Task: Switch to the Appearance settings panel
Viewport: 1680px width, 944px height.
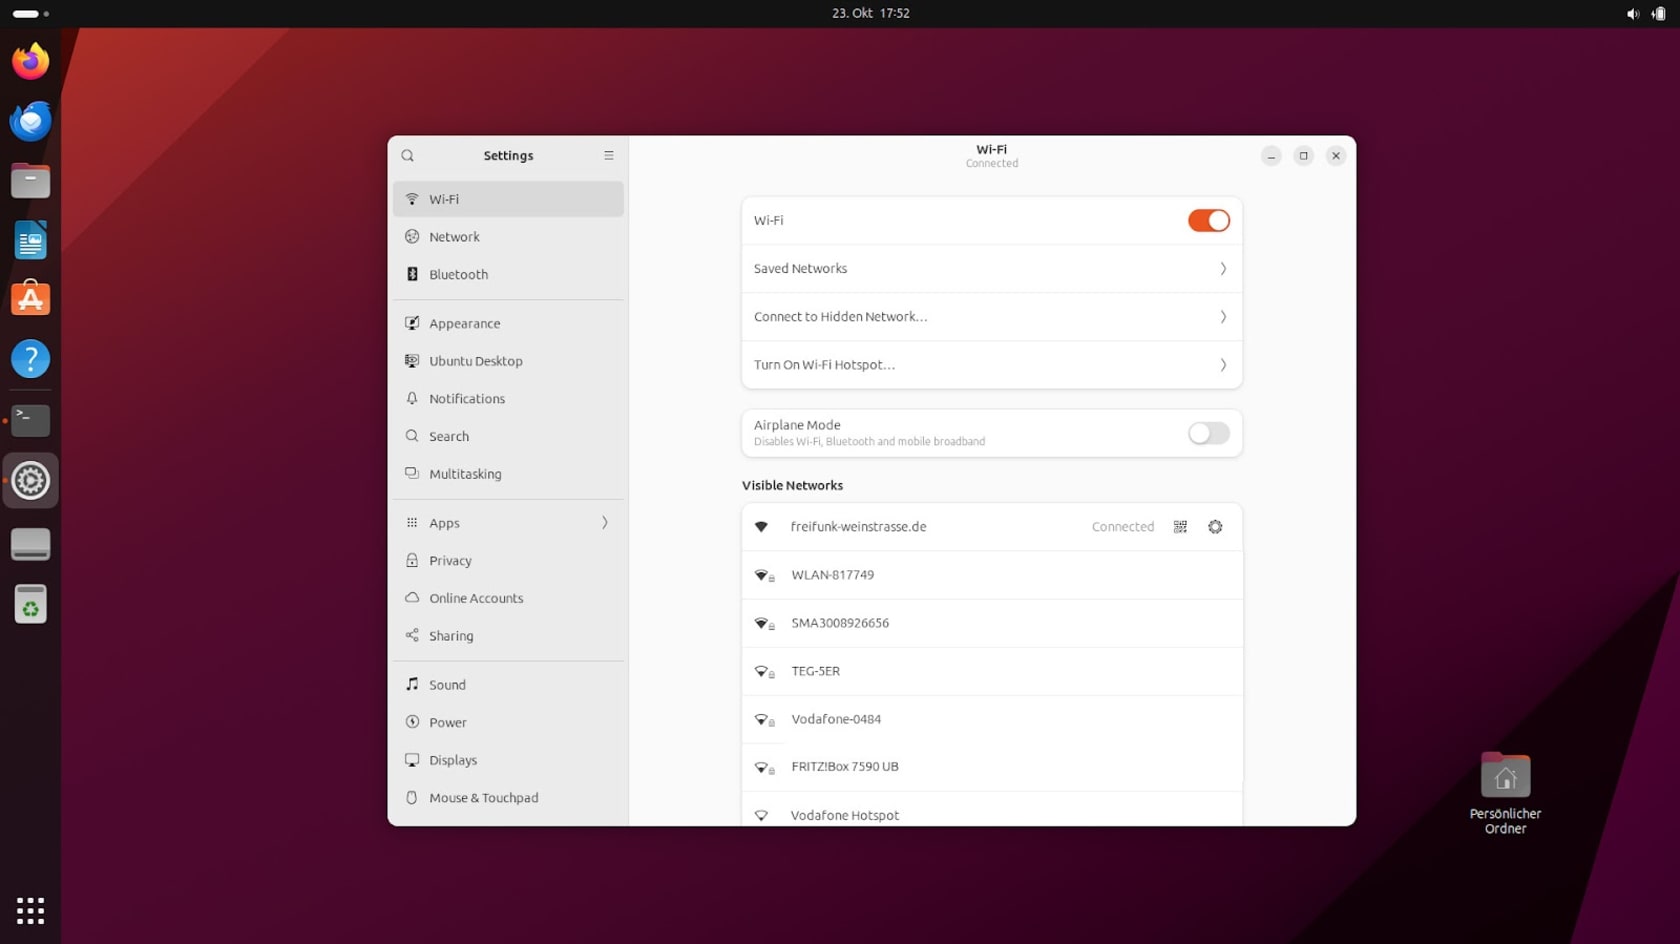Action: 508,324
